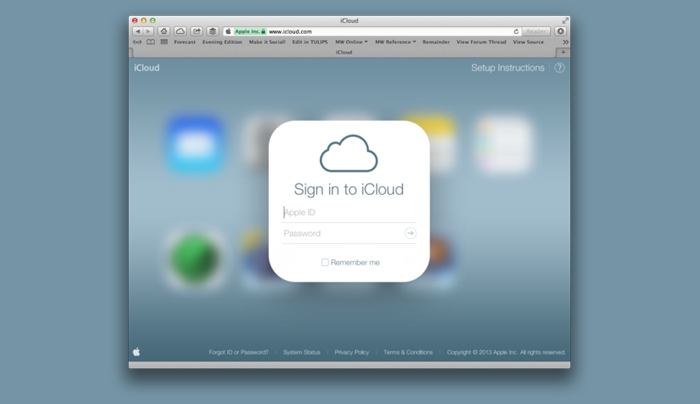This screenshot has width=700, height=404.
Task: Click the Apple Inc. secure certificate badge
Action: (x=250, y=31)
